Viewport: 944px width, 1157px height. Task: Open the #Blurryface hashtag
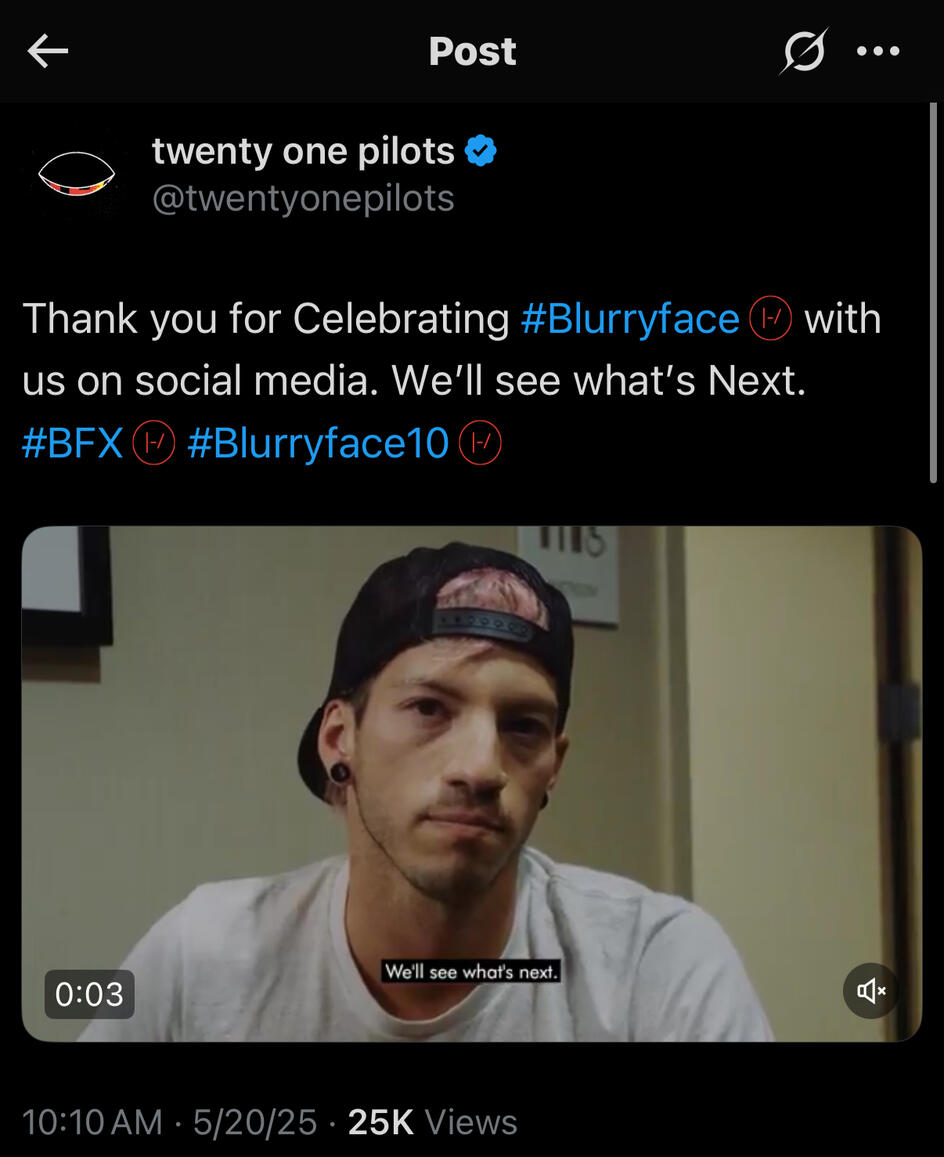click(630, 319)
